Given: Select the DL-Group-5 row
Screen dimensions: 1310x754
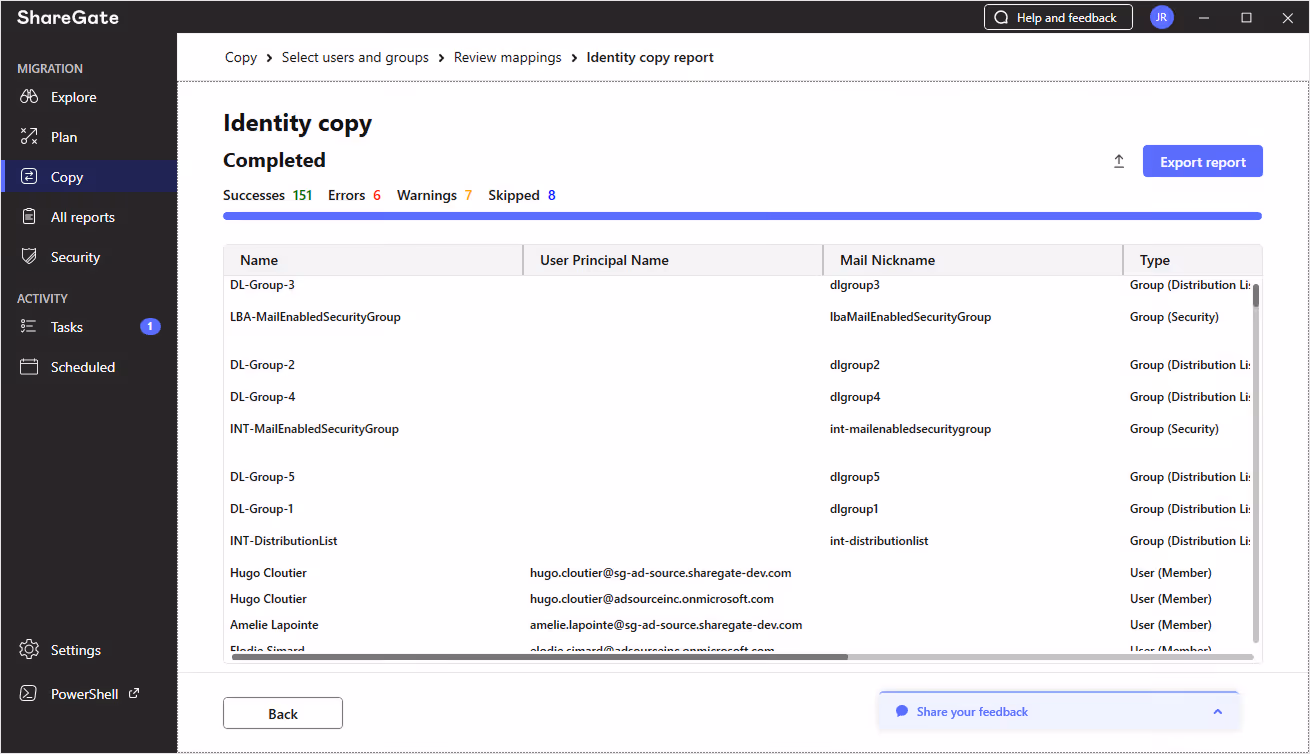Looking at the screenshot, I should pos(738,477).
